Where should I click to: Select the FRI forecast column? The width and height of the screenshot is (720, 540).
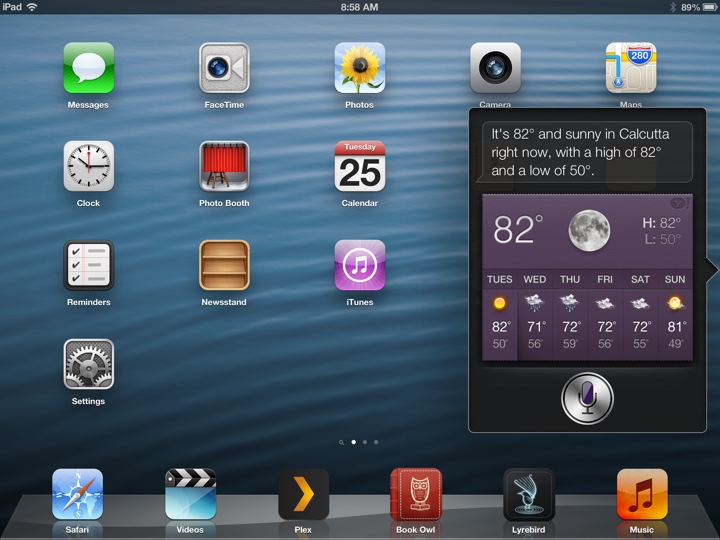(x=605, y=314)
